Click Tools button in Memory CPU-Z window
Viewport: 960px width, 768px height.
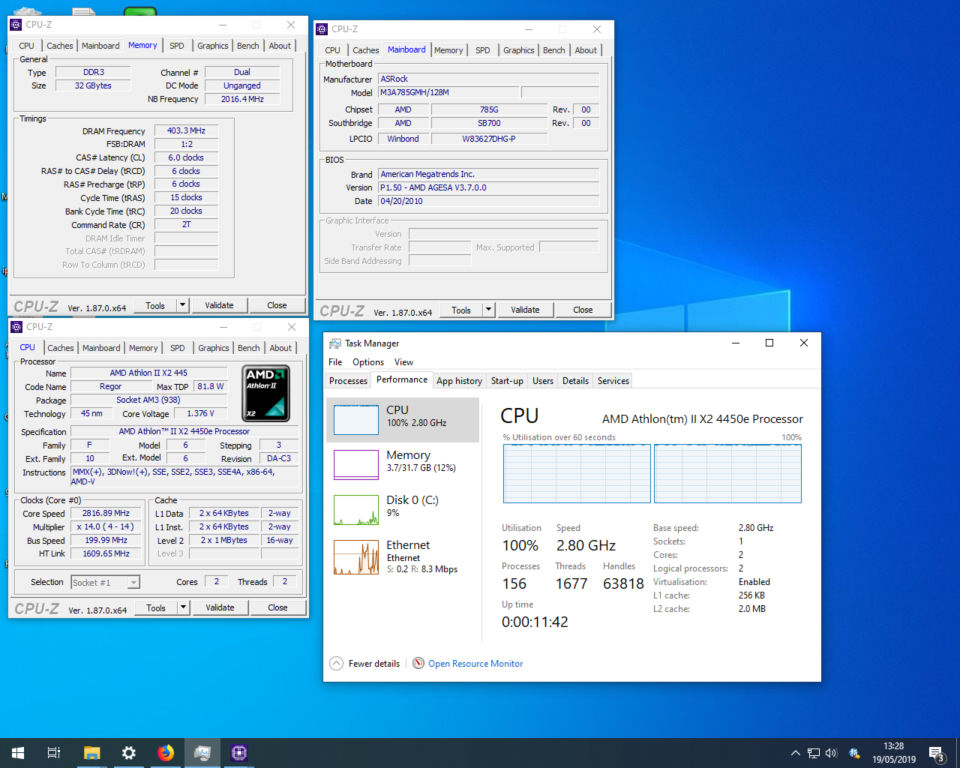tap(155, 305)
